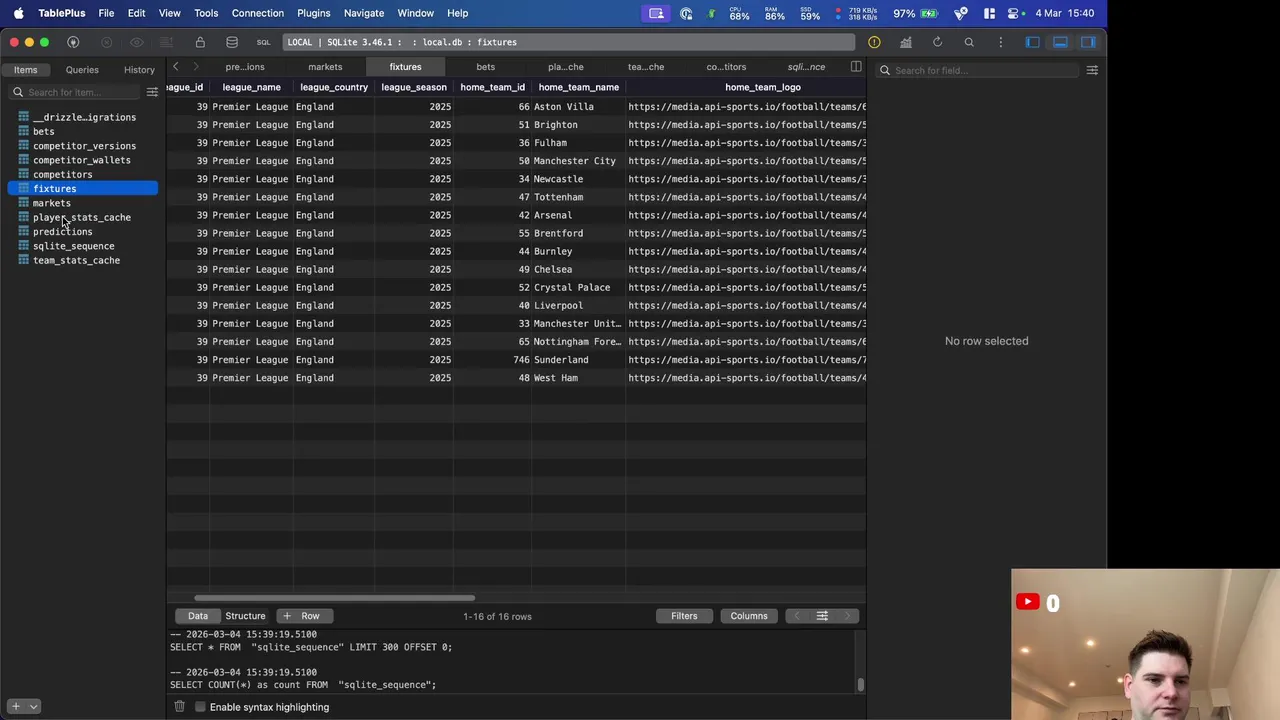
Task: Open the connection plug icon
Action: pyautogui.click(x=73, y=42)
